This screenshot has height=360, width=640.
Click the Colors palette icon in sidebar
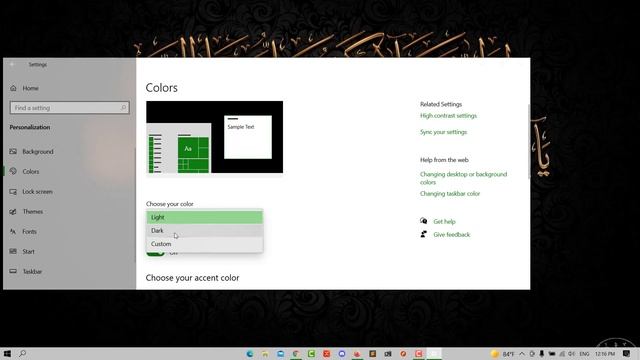point(13,171)
